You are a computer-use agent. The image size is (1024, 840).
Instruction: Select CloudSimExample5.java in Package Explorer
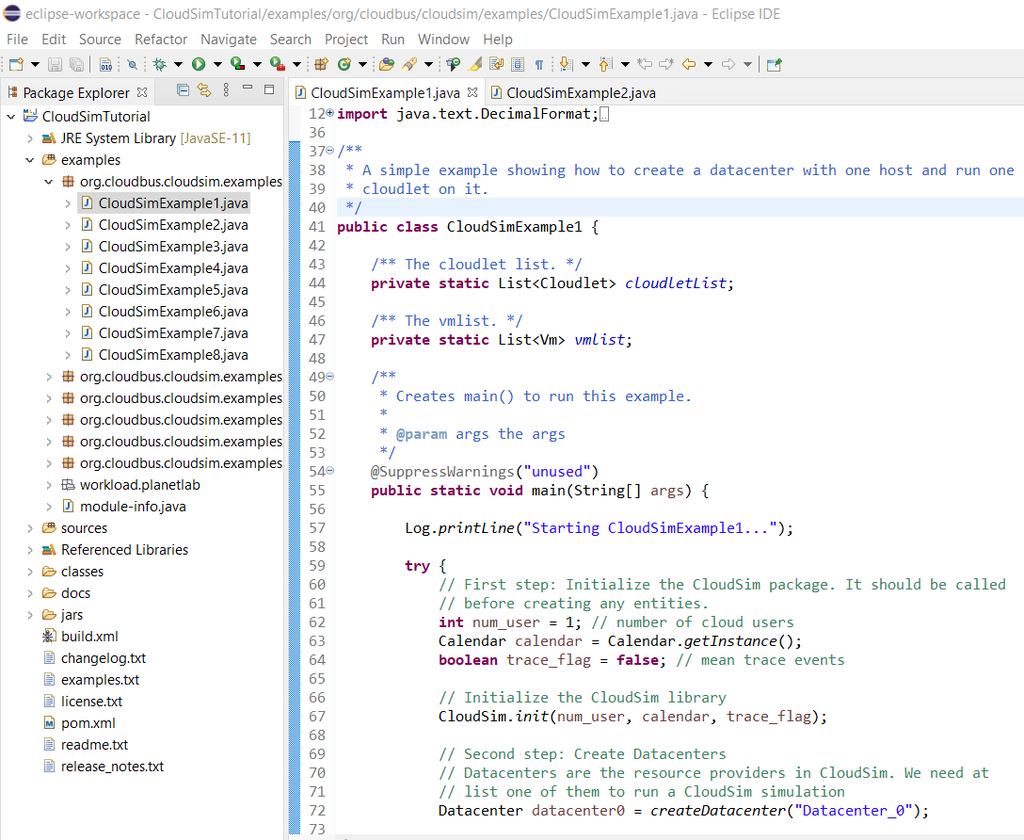coord(173,290)
